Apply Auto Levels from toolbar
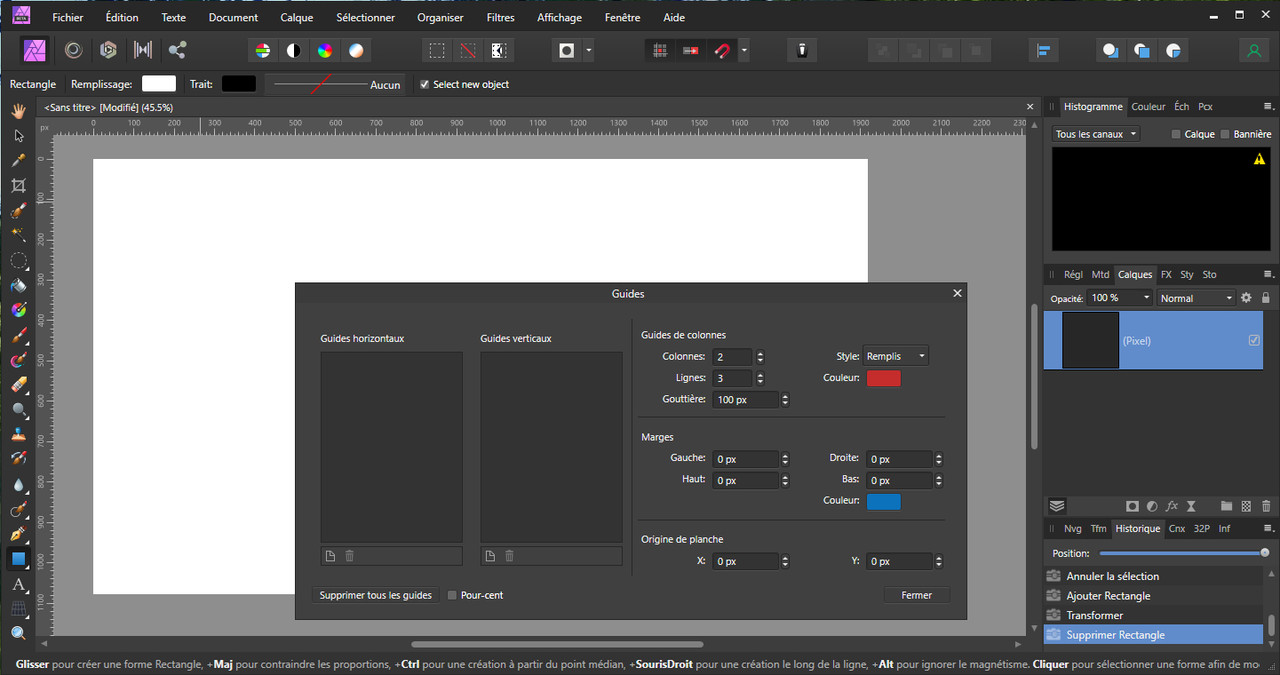 (262, 50)
